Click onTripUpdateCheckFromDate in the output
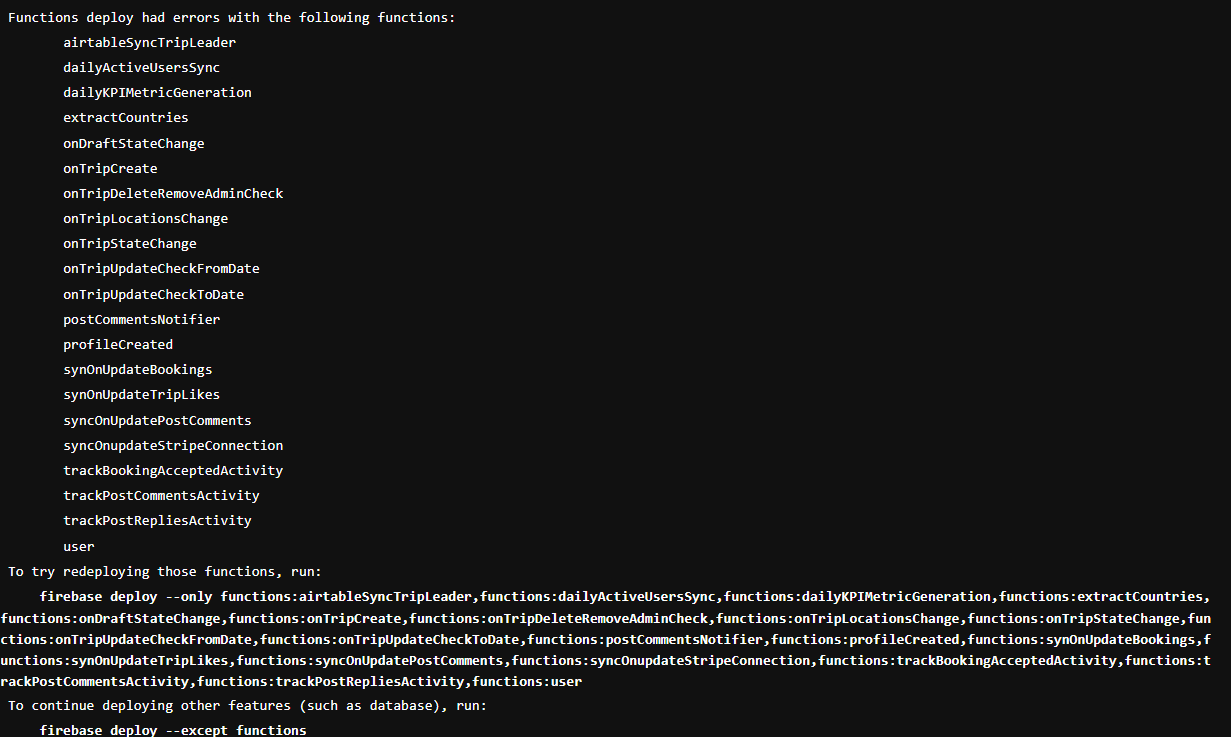Screen dimensions: 1231x737 click(161, 268)
